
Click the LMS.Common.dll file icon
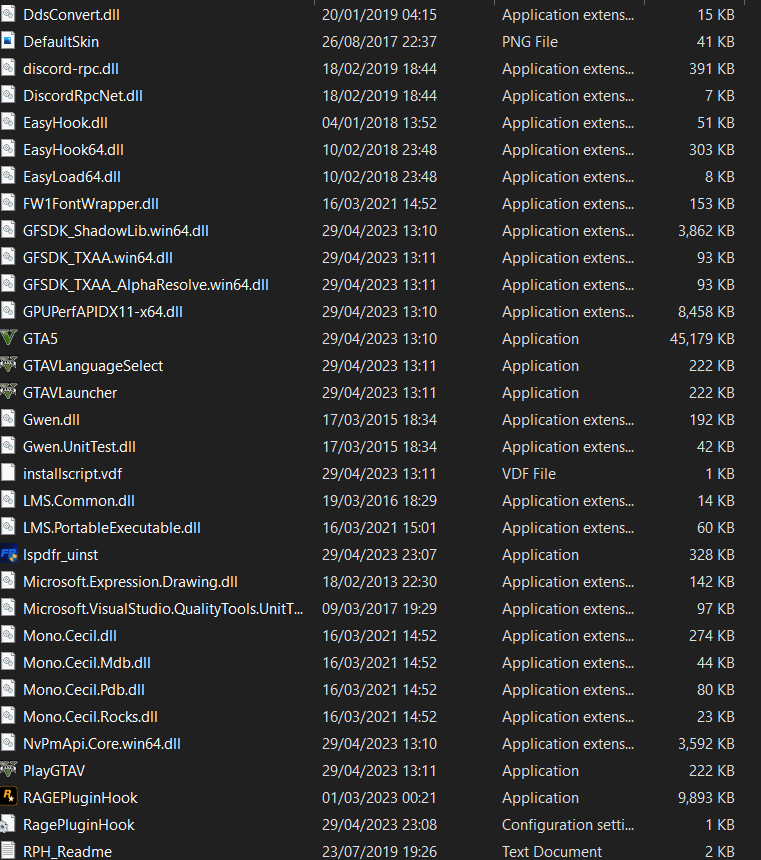pyautogui.click(x=8, y=500)
